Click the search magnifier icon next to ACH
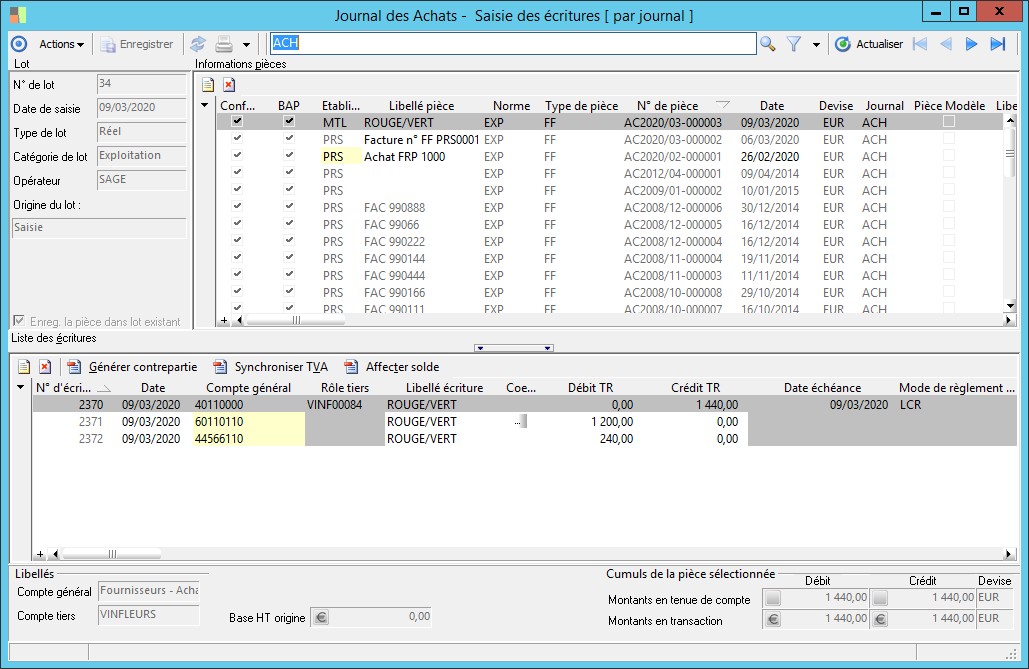1029x669 pixels. point(768,44)
